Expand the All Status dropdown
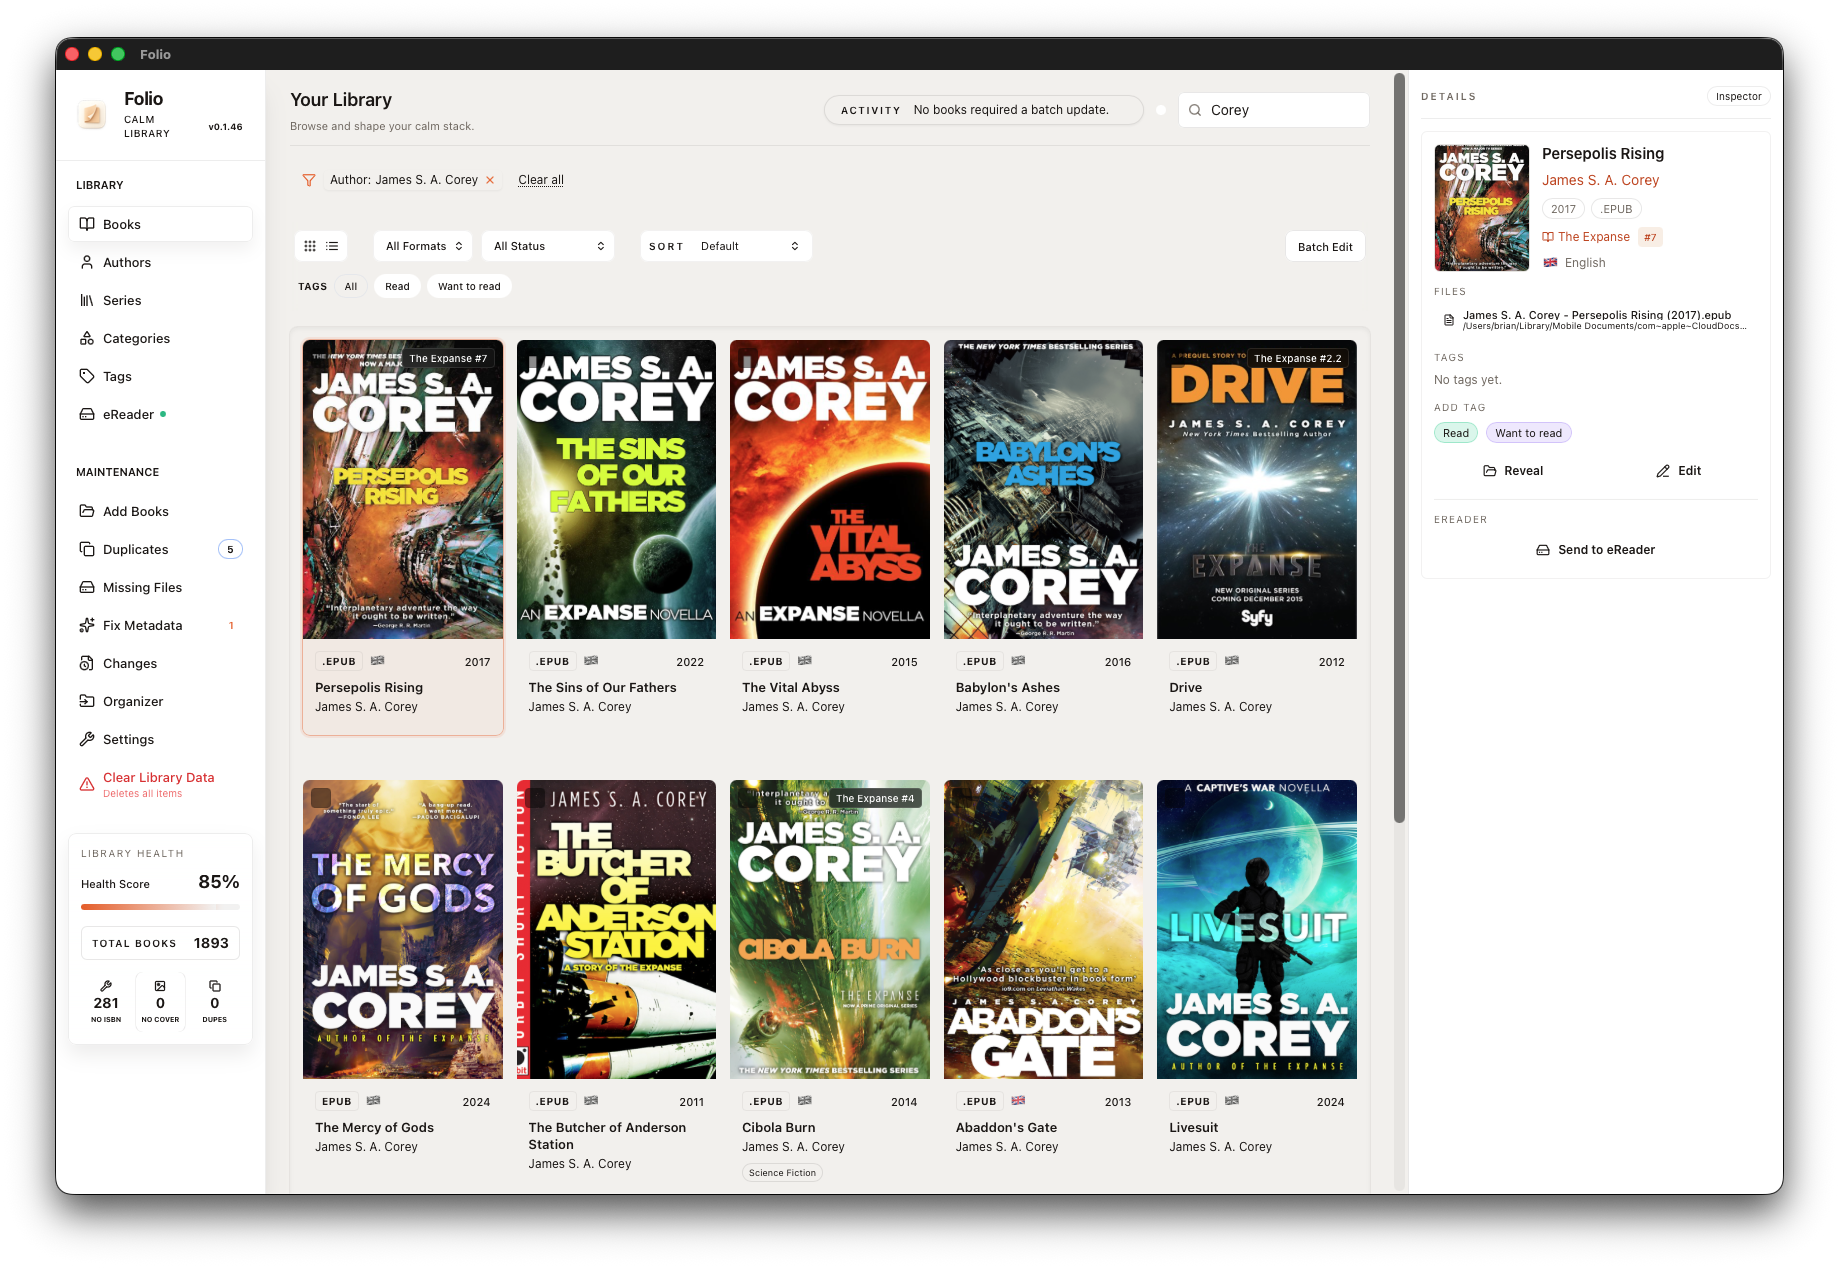The width and height of the screenshot is (1839, 1268). click(548, 246)
